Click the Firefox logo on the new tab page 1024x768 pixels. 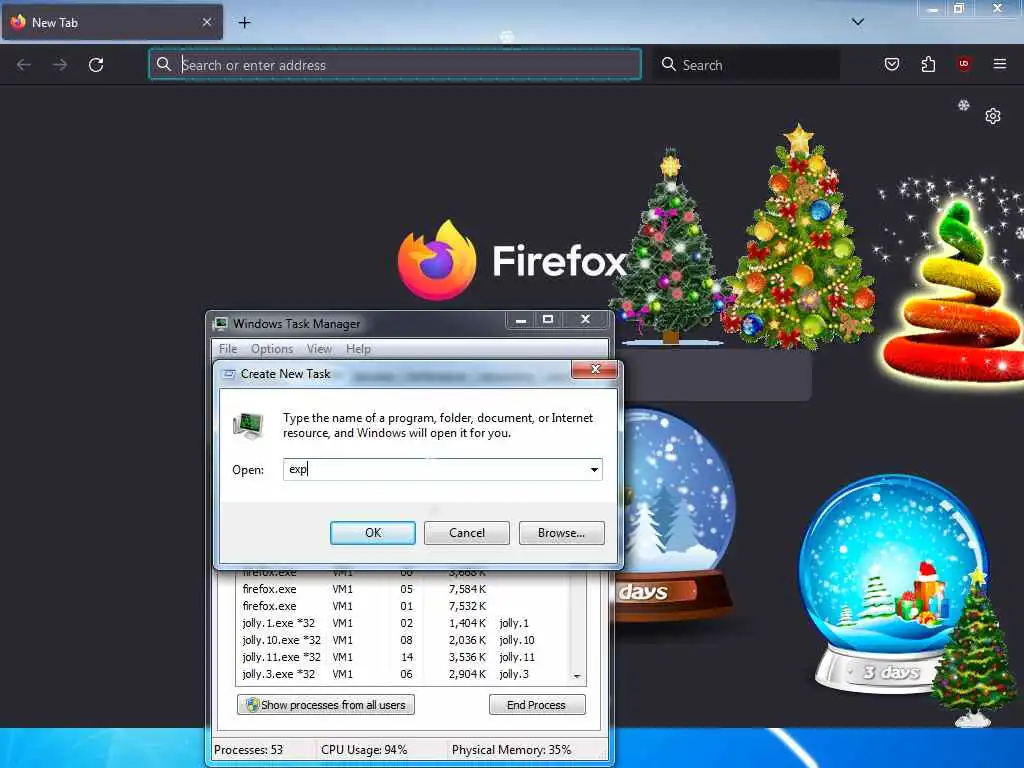pos(436,260)
